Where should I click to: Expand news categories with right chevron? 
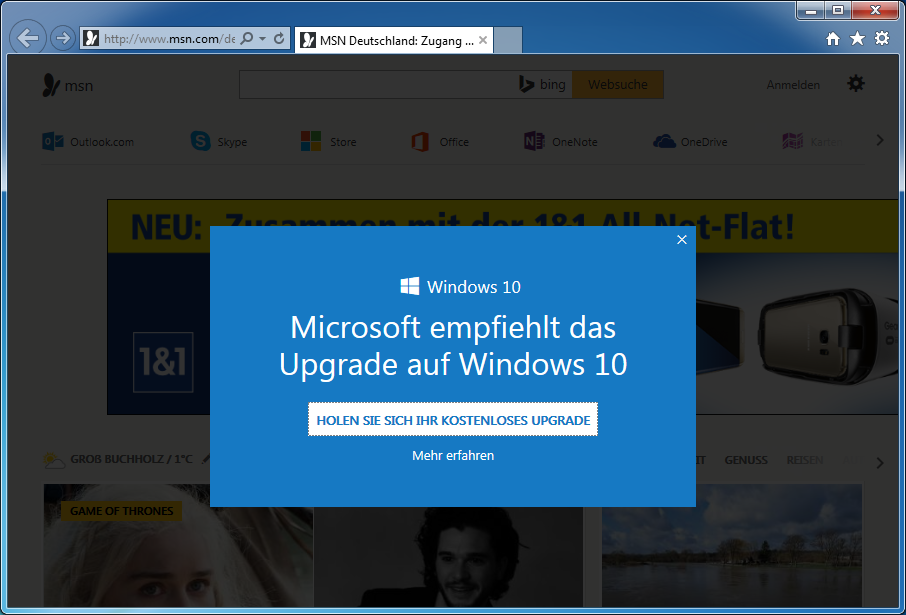pos(880,462)
